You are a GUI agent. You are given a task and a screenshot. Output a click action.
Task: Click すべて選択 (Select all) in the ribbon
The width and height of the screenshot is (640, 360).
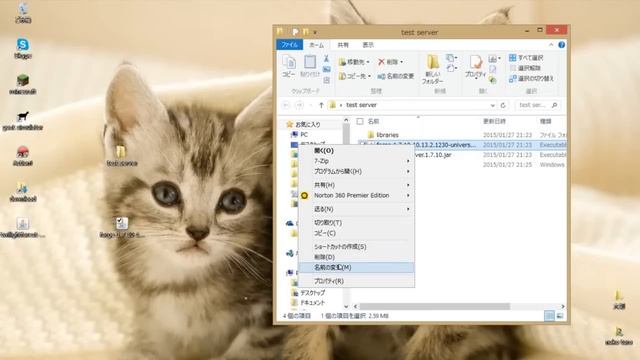(526, 58)
